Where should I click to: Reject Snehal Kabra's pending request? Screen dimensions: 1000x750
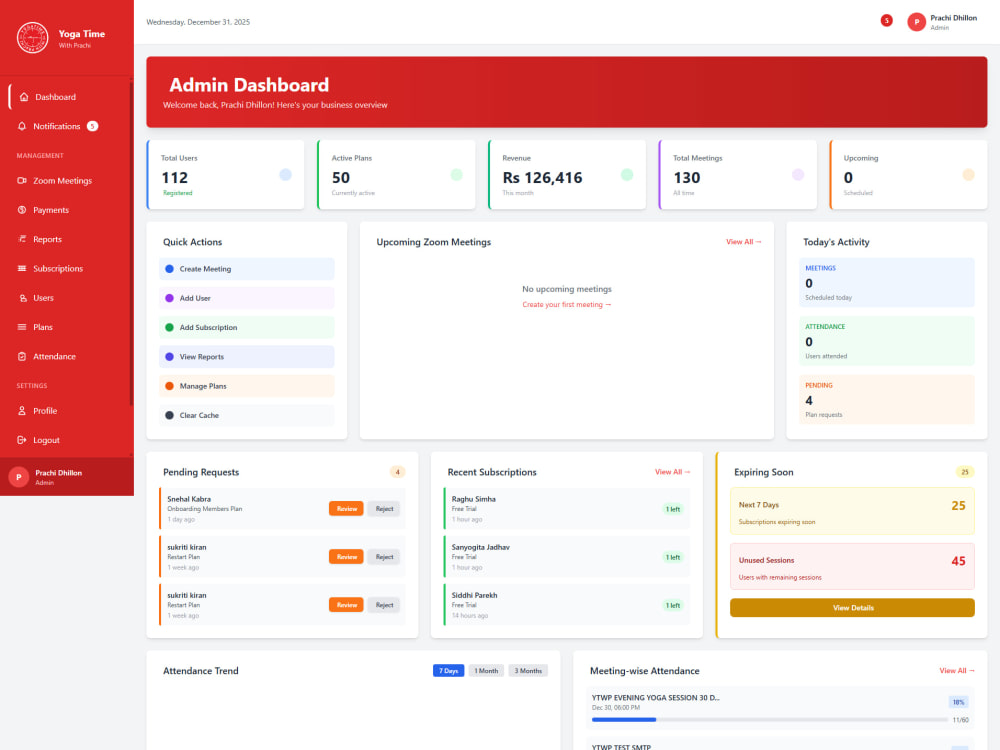tap(384, 509)
